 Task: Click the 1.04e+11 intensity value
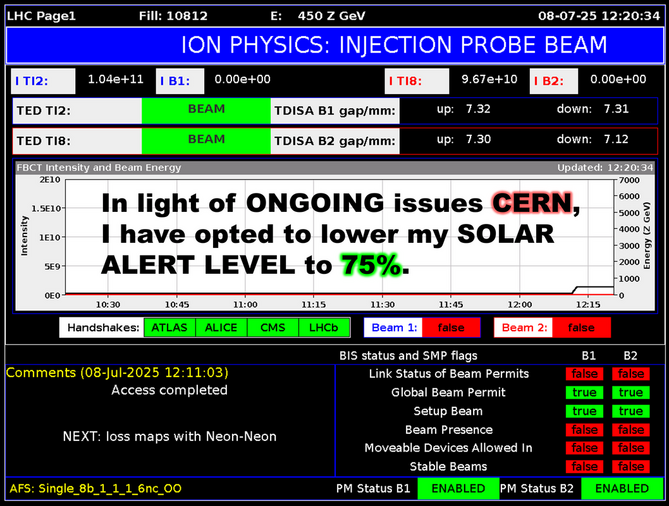(116, 79)
